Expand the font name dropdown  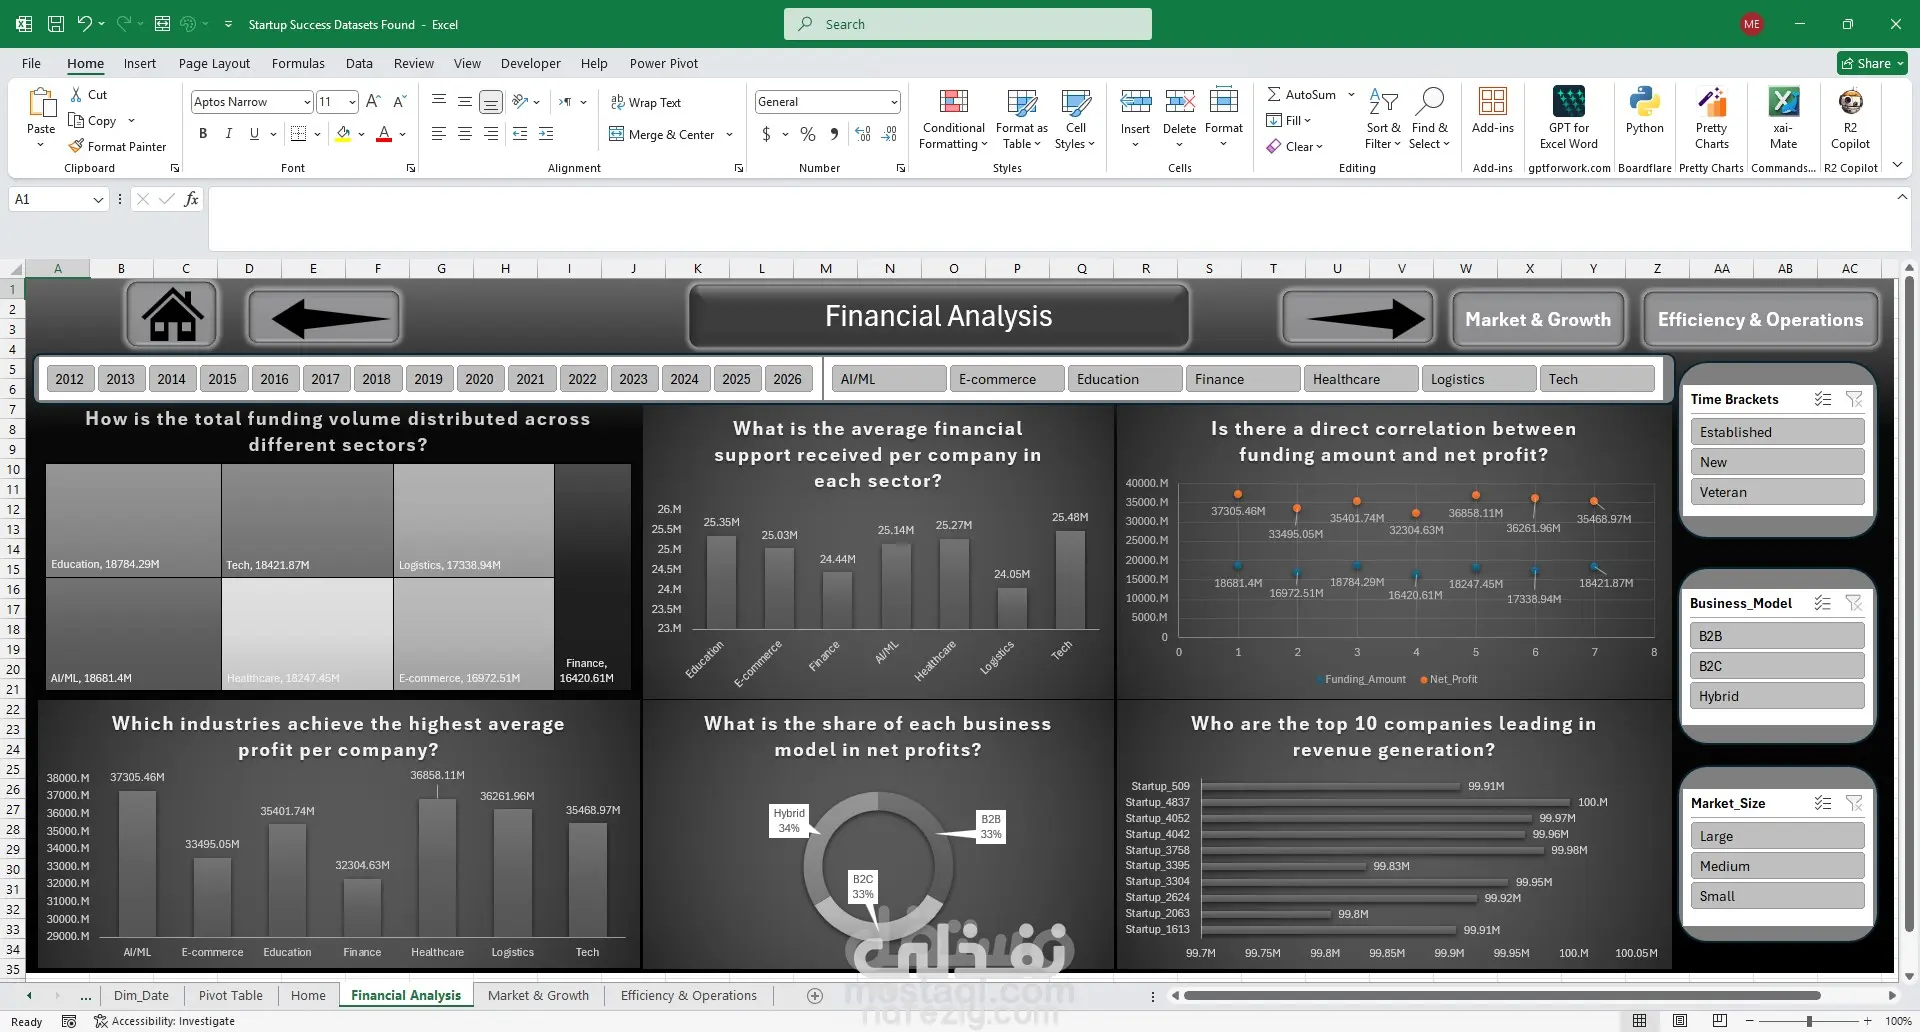coord(307,102)
